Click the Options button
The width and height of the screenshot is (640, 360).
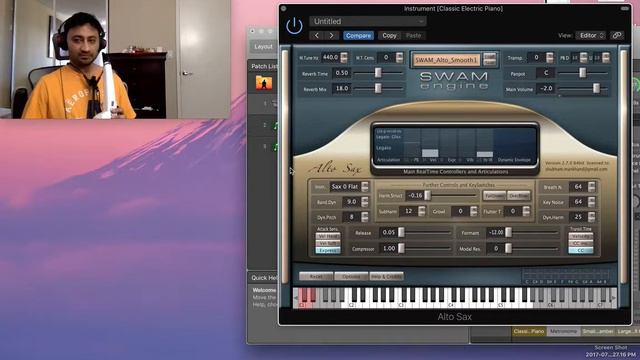pos(351,276)
